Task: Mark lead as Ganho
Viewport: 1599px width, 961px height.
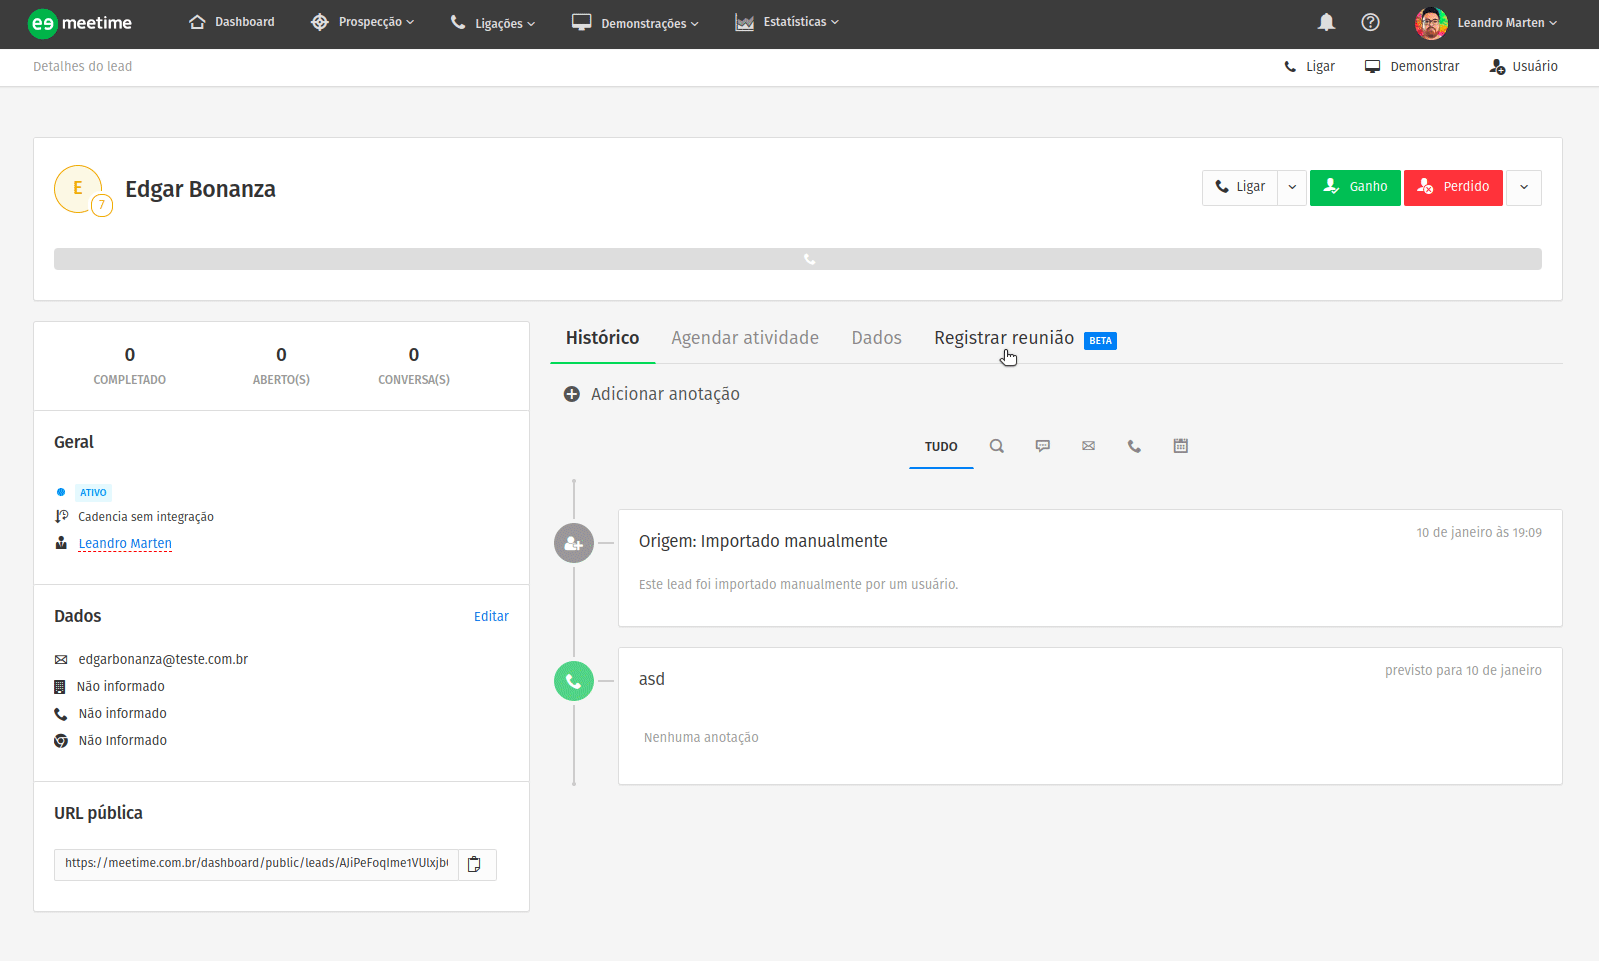Action: [x=1355, y=187]
